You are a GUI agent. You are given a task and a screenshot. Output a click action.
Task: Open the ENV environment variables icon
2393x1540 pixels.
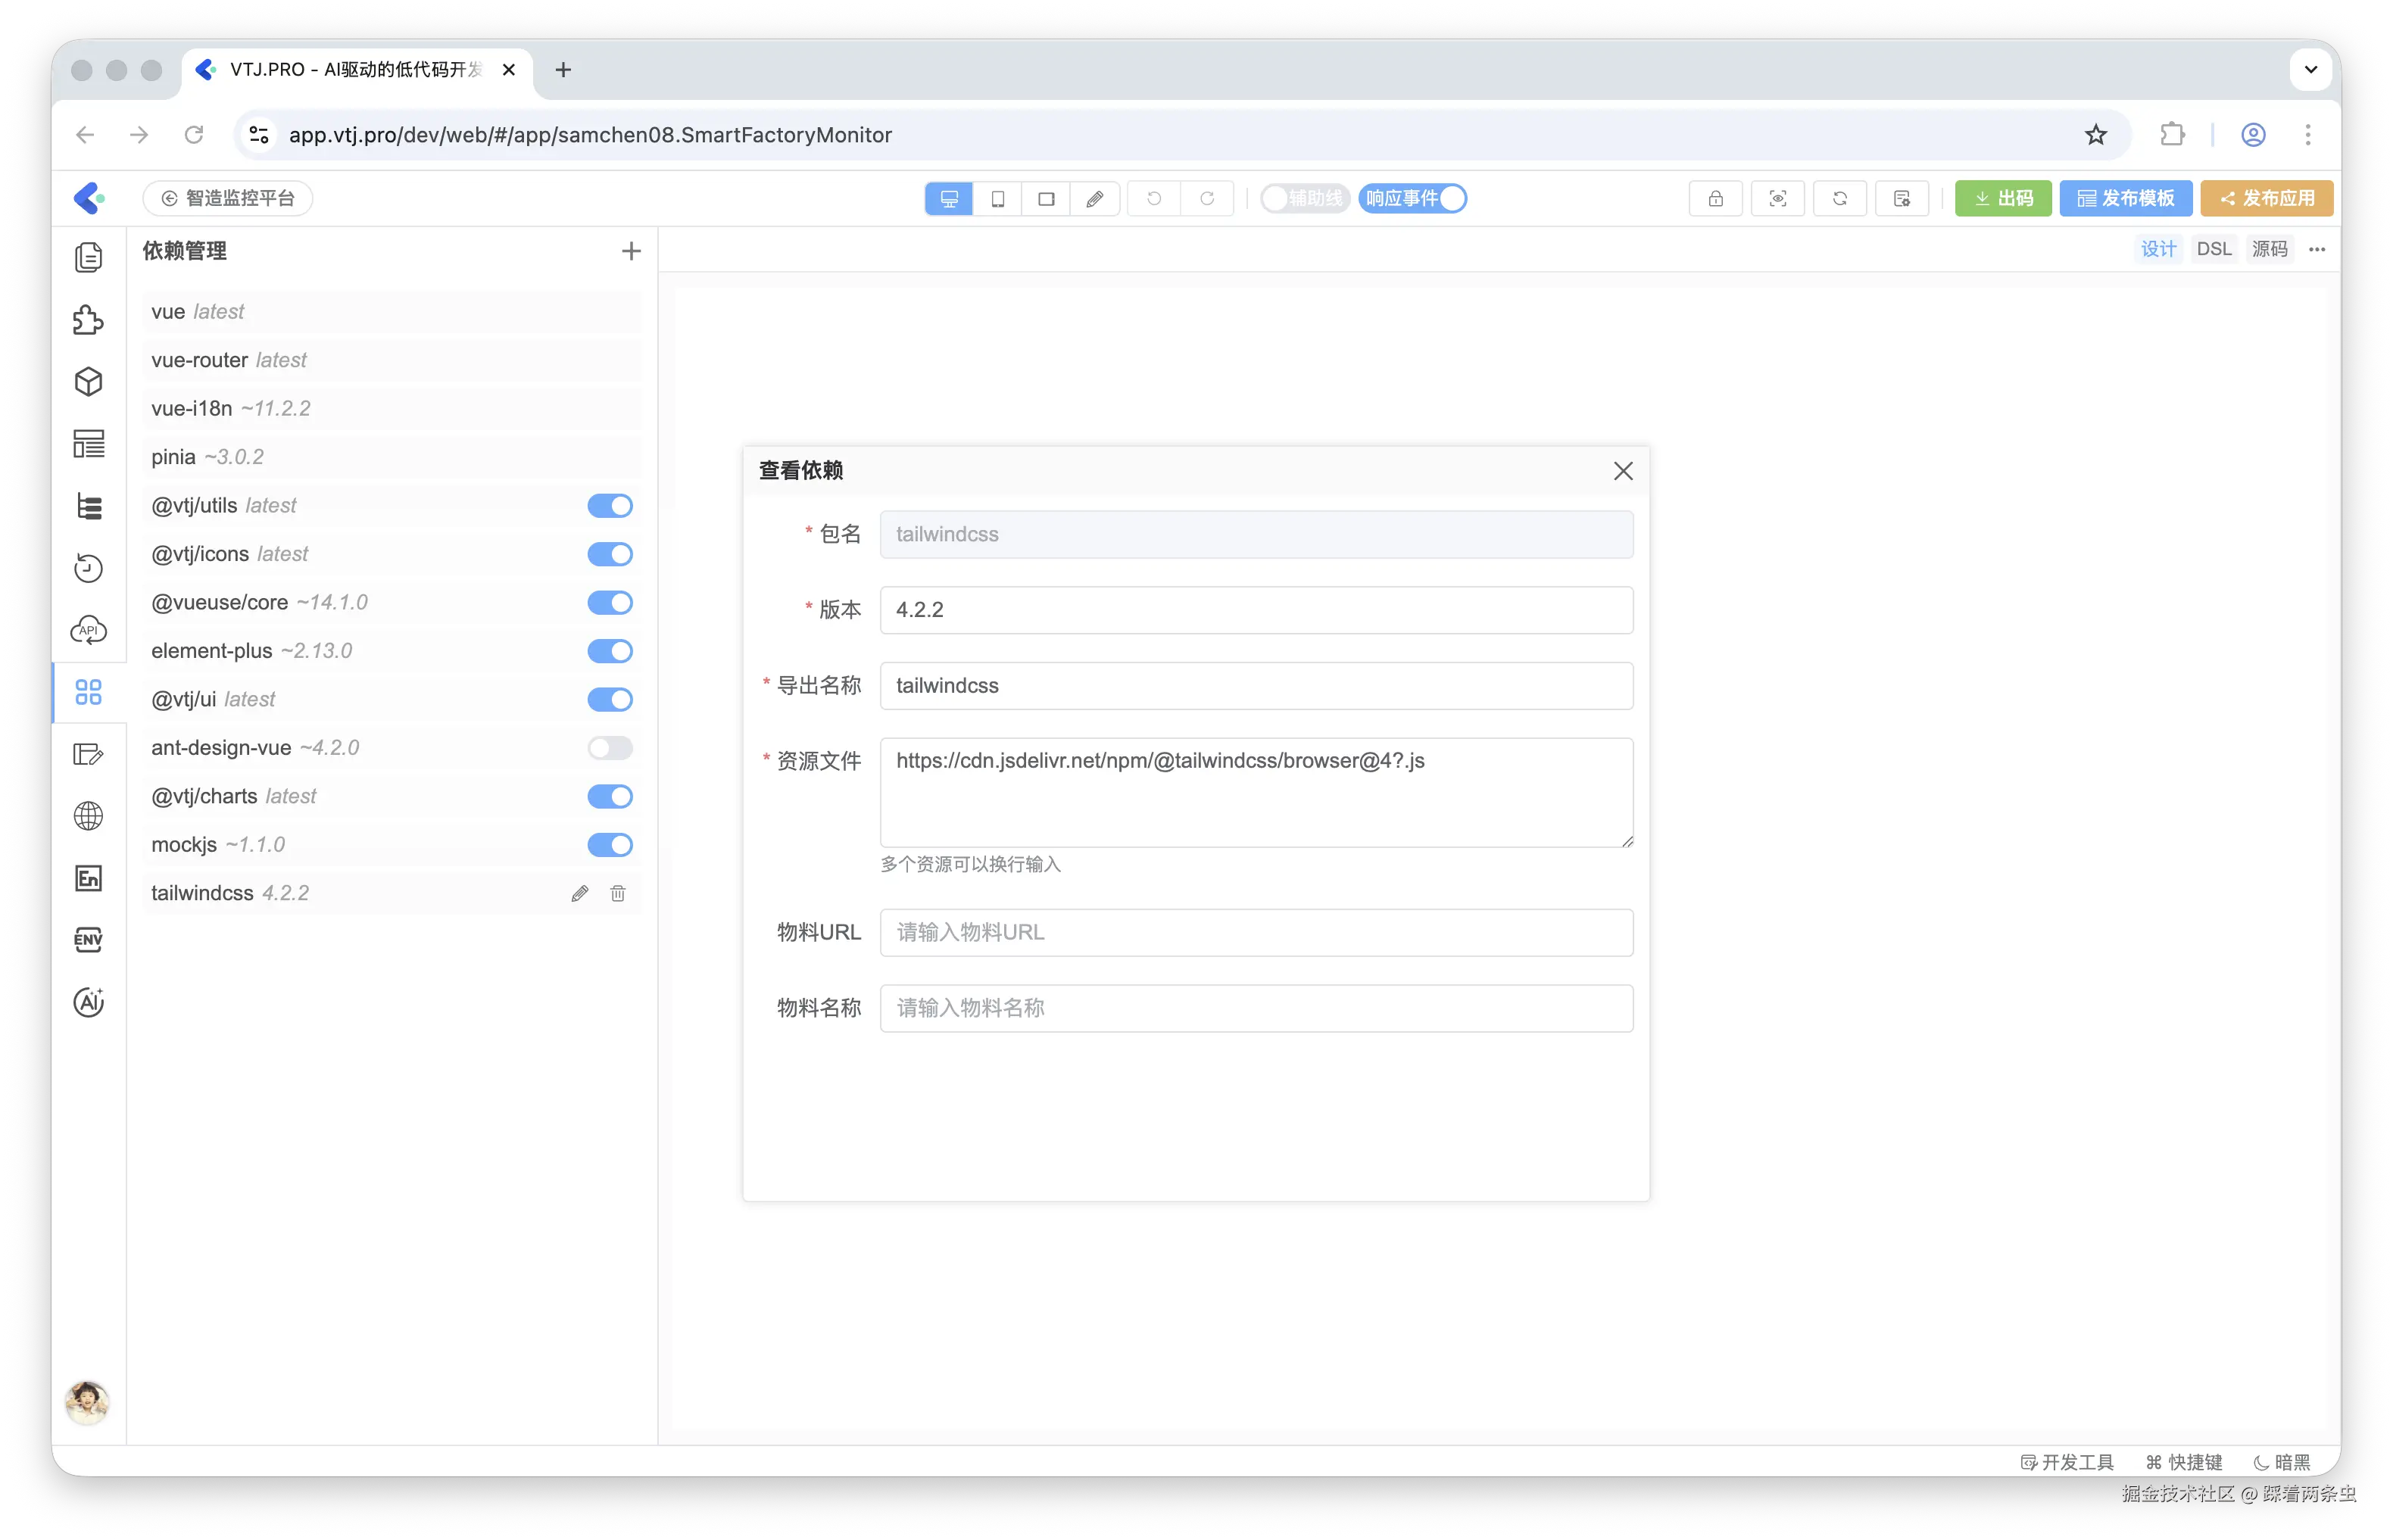tap(88, 940)
